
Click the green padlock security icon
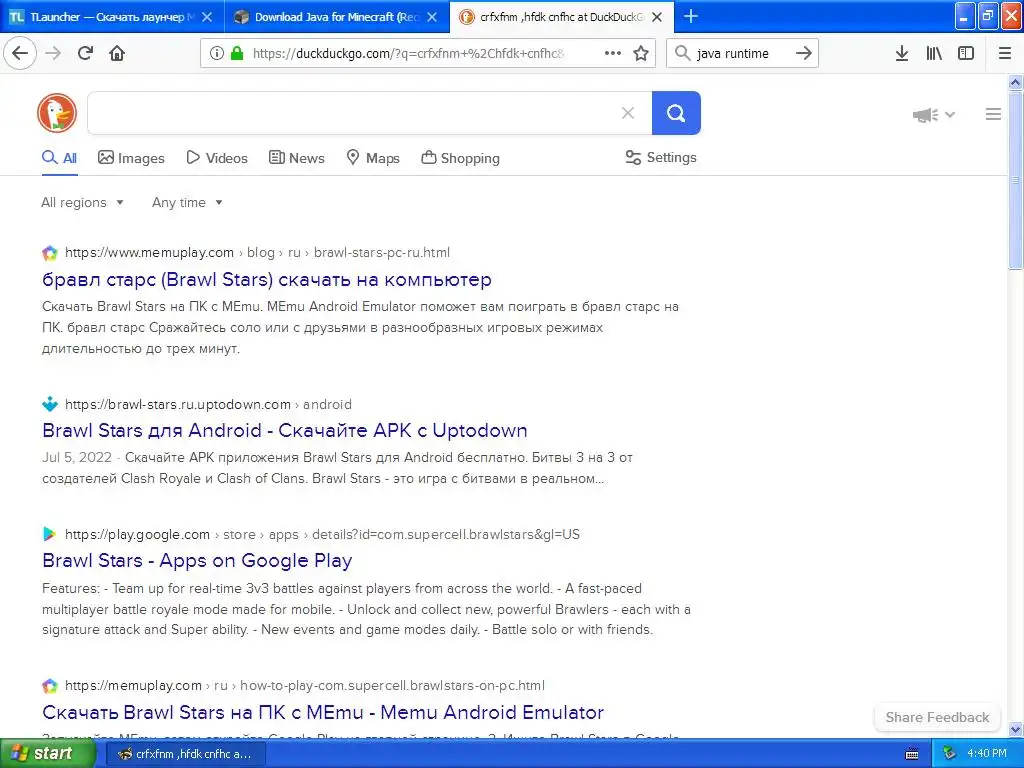(237, 53)
